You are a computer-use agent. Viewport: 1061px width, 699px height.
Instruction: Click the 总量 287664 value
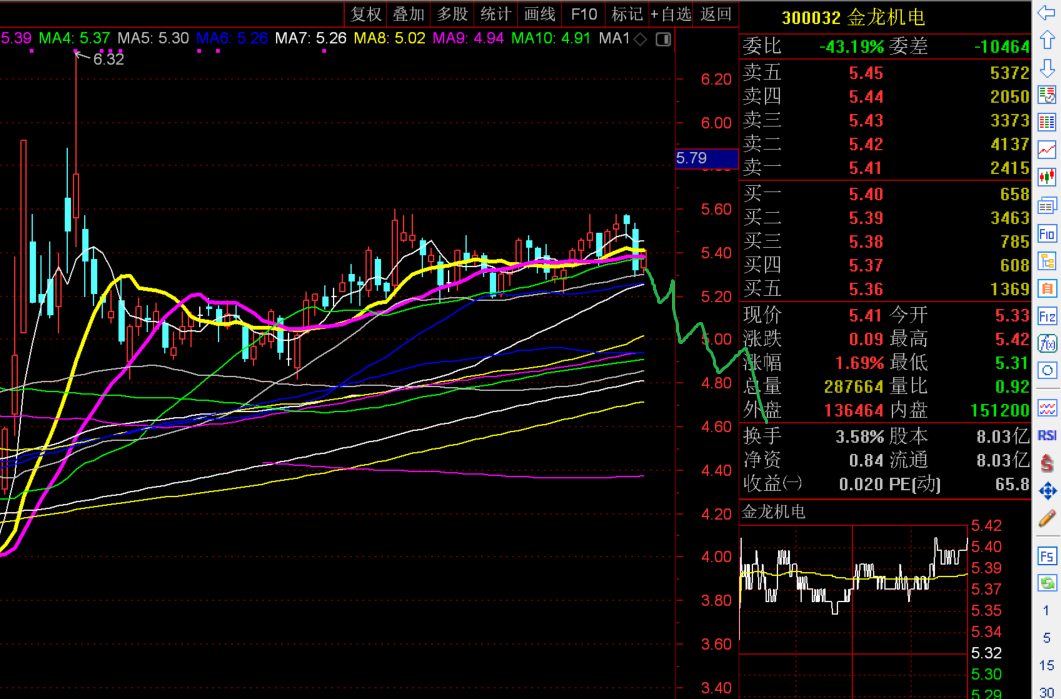(854, 387)
